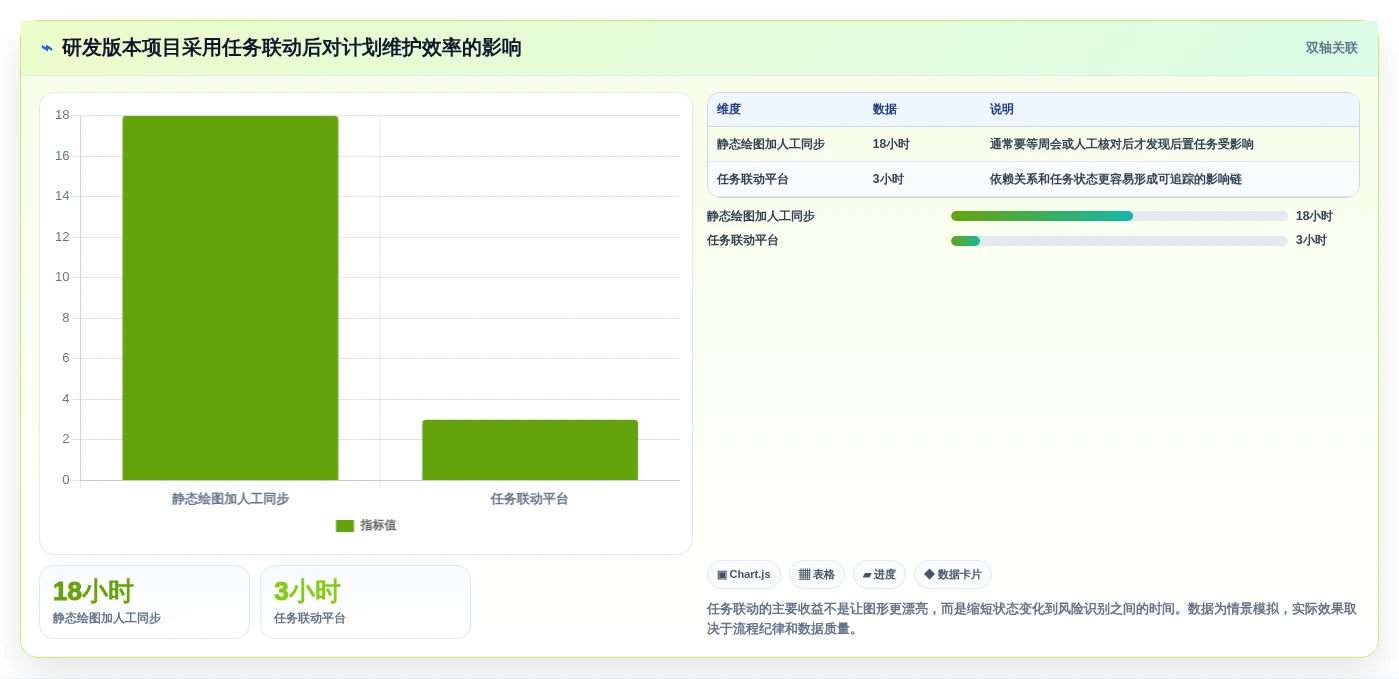Click the 任务联动平台 x-axis label
Screen dimensions: 1399x679
(x=530, y=499)
